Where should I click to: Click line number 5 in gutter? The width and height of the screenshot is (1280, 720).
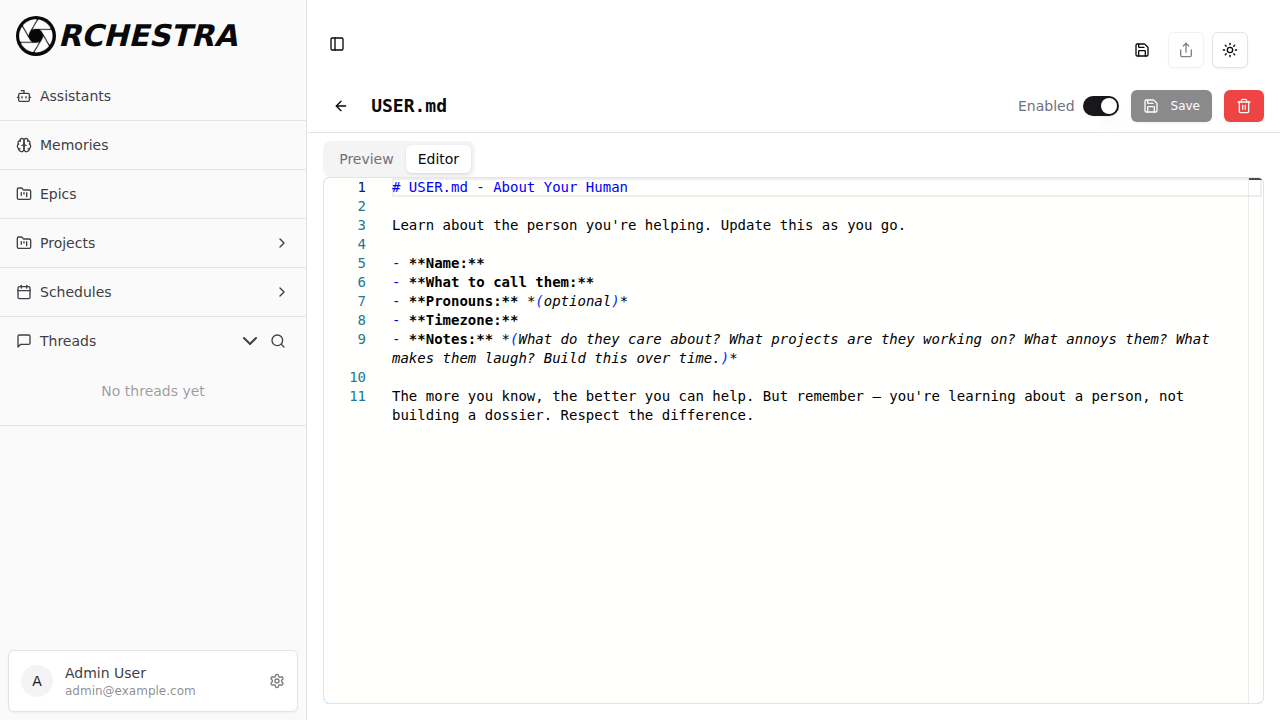[362, 263]
